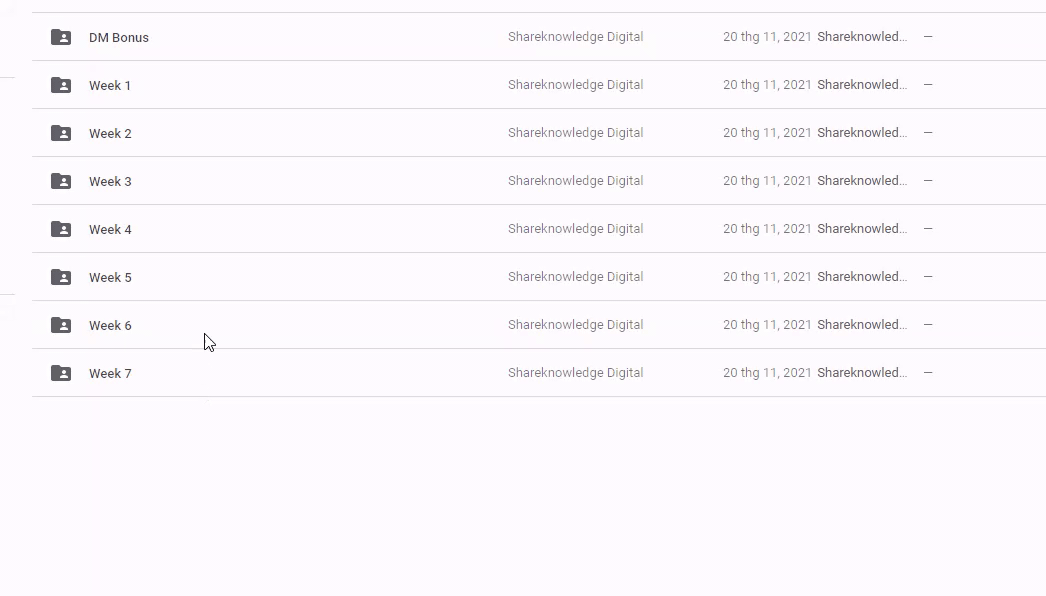The height and width of the screenshot is (596, 1046).
Task: Click the Week 1 shared folder icon
Action: click(61, 85)
